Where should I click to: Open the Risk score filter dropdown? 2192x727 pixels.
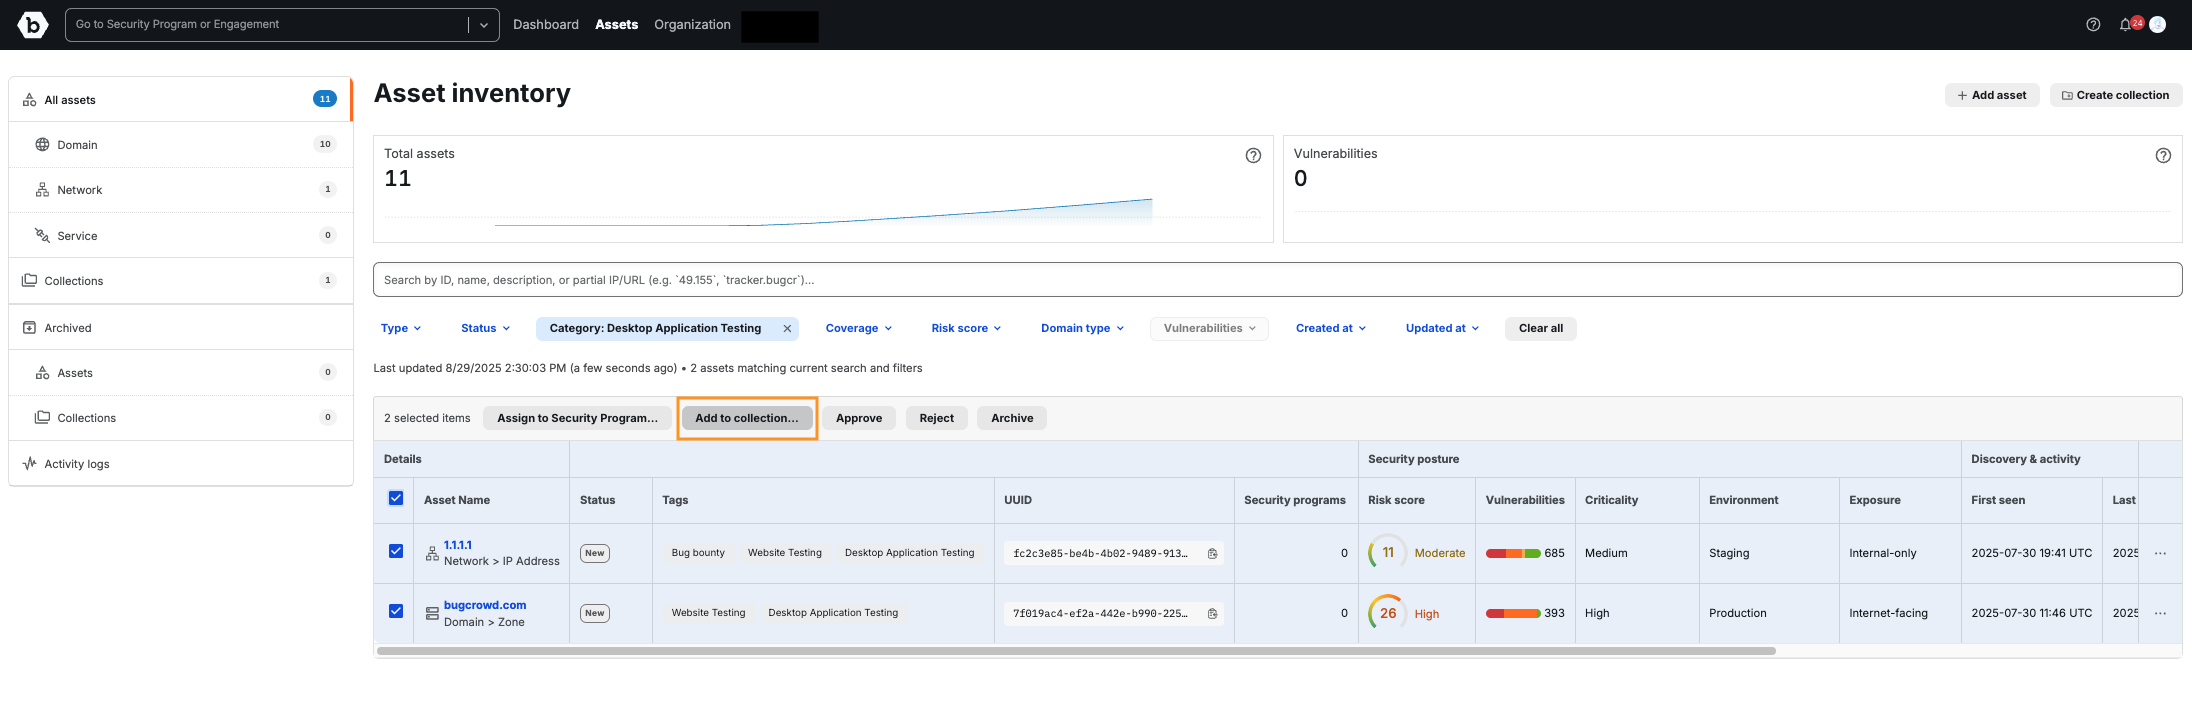point(966,329)
